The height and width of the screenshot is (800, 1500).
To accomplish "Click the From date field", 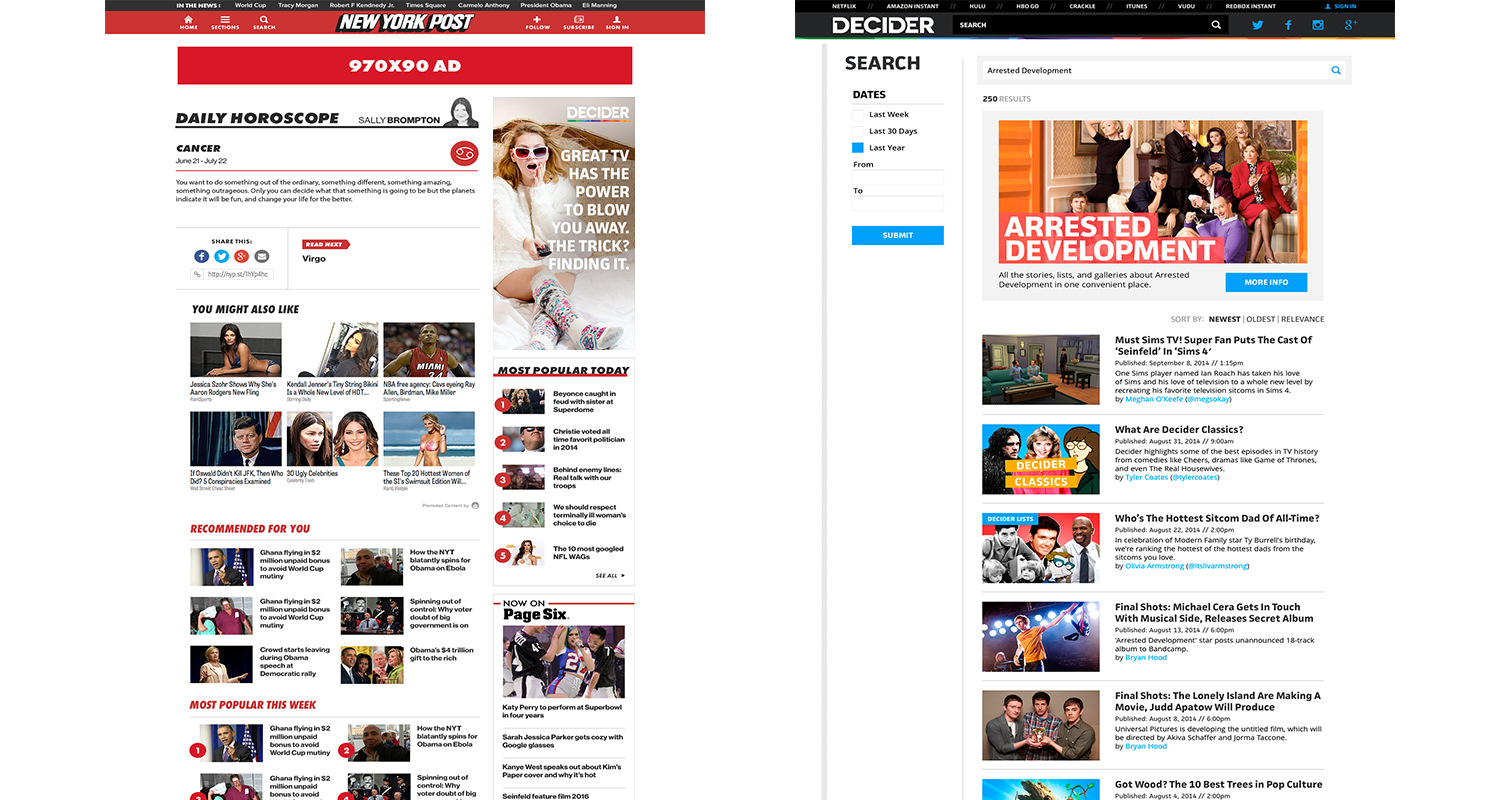I will (898, 177).
